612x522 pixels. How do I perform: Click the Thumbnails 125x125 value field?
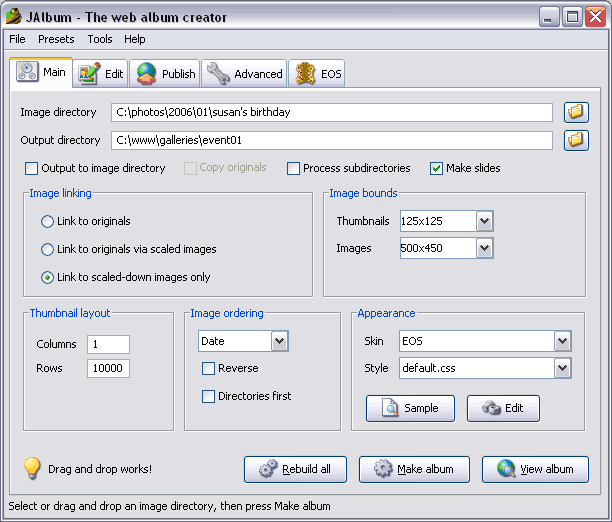click(x=438, y=221)
